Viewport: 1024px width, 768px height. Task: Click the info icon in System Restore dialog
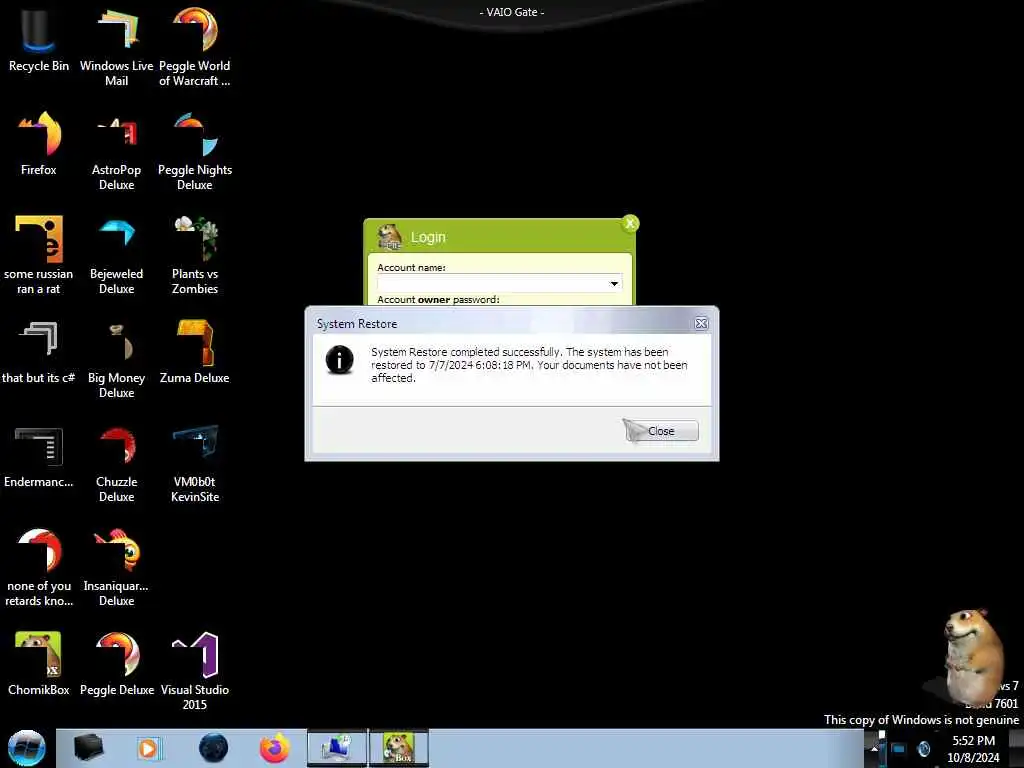(340, 360)
